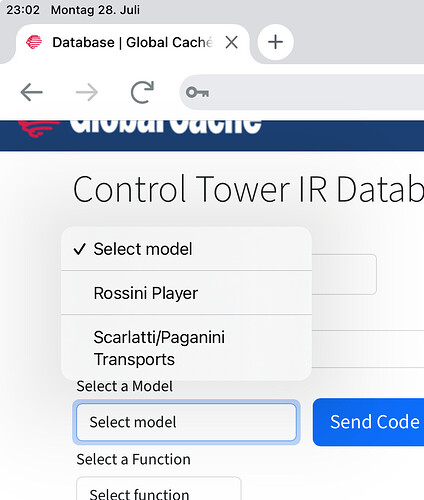This screenshot has width=424, height=500.
Task: Open a new tab with plus button
Action: pos(275,42)
